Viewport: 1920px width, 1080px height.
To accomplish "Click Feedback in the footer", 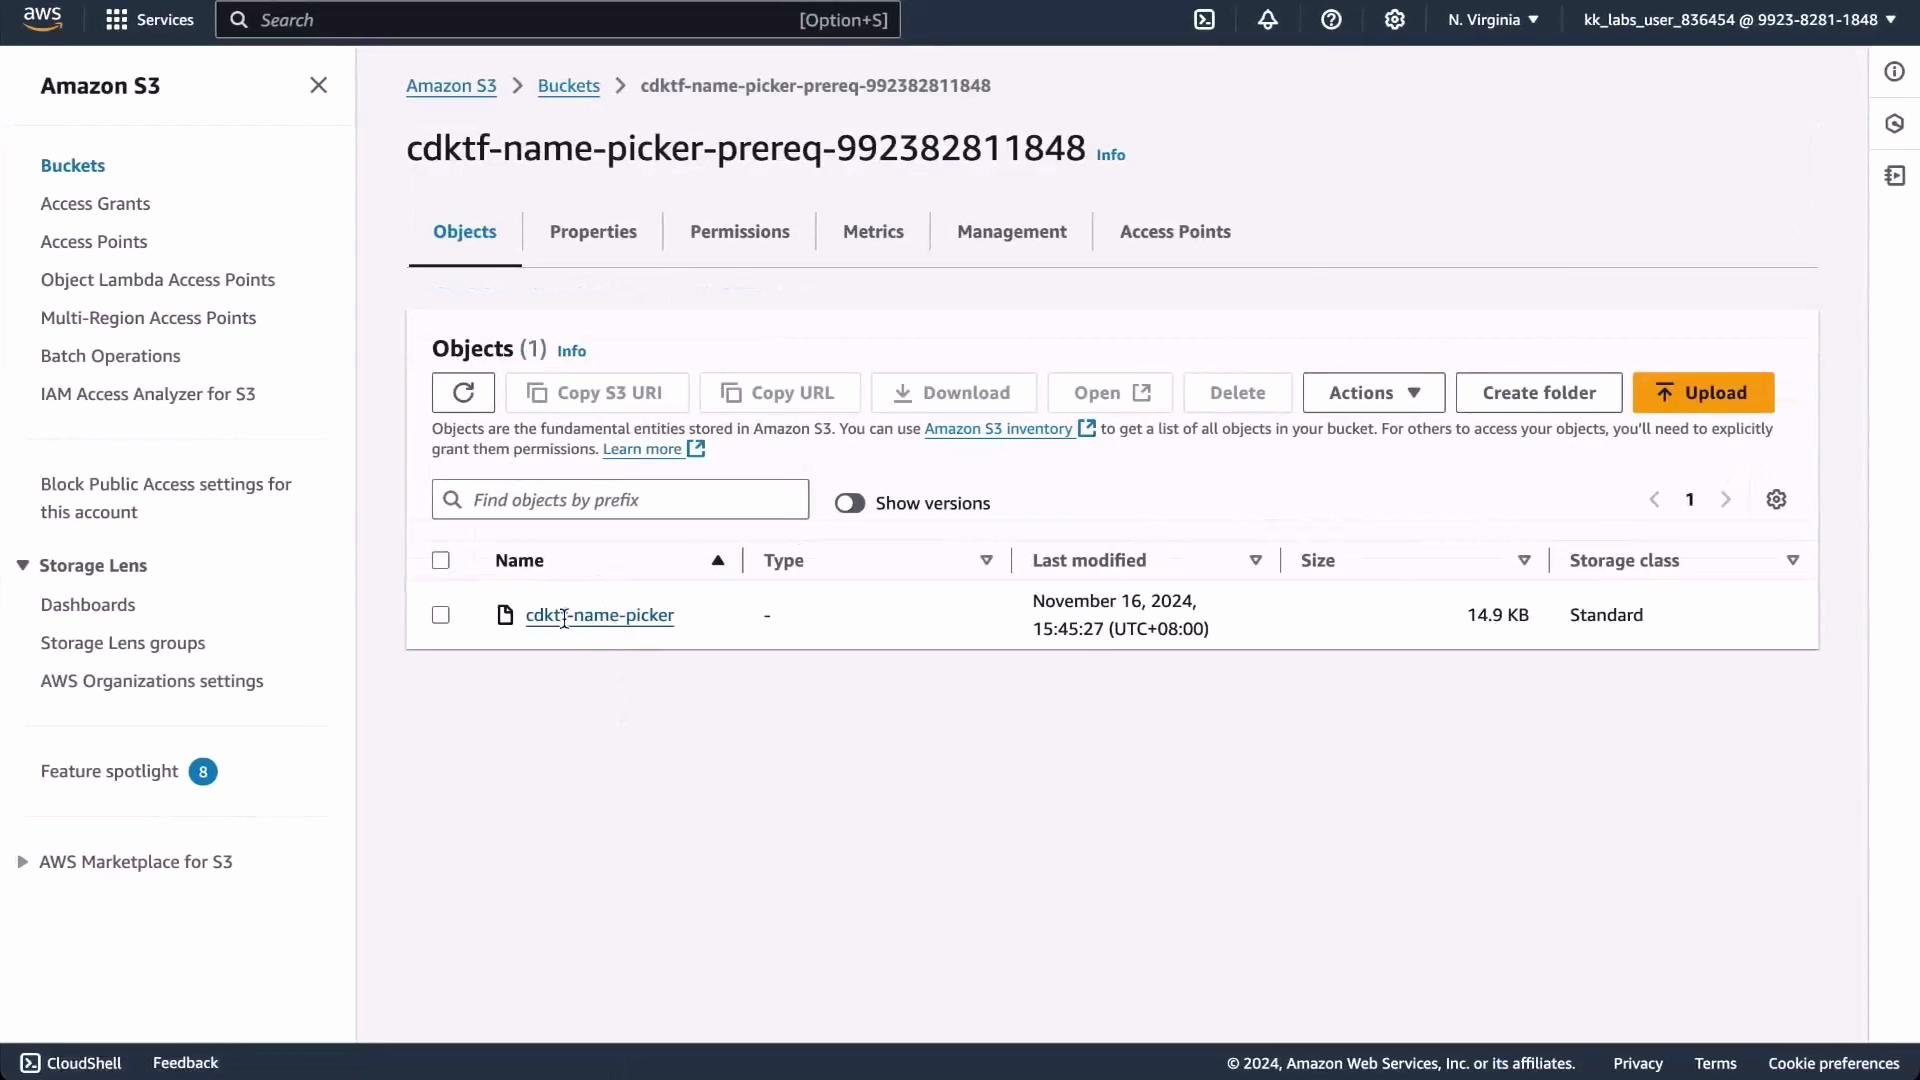I will 185,1063.
